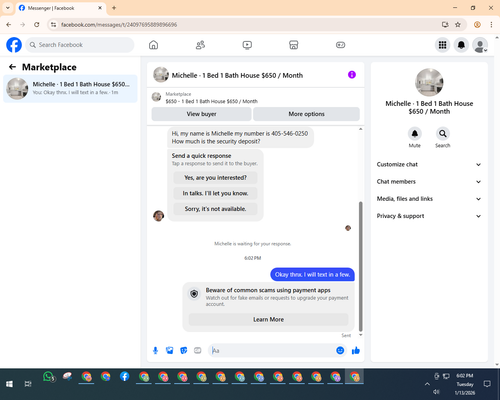Bookmark this page with the star icon

coord(458,25)
